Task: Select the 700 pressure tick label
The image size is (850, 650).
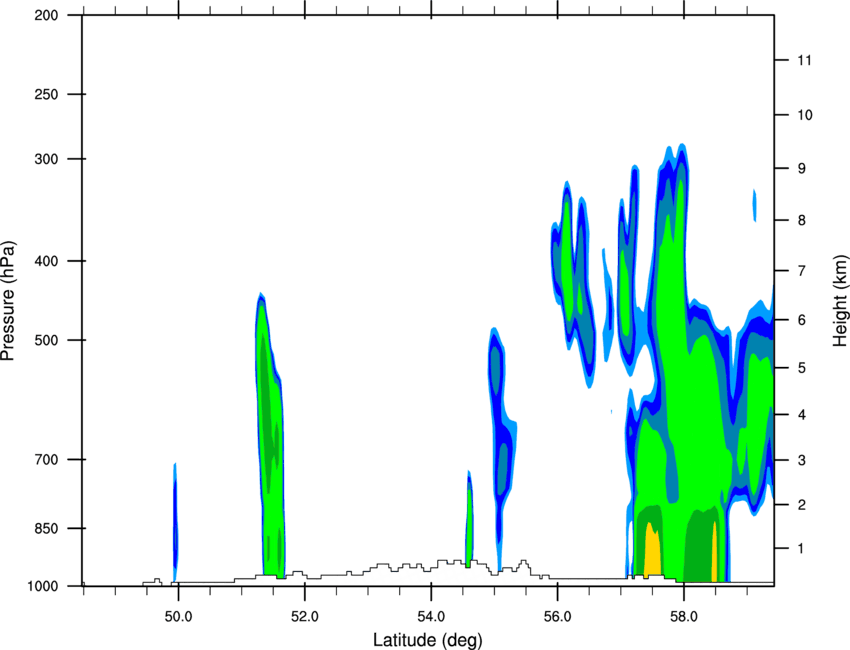Action: coord(46,459)
